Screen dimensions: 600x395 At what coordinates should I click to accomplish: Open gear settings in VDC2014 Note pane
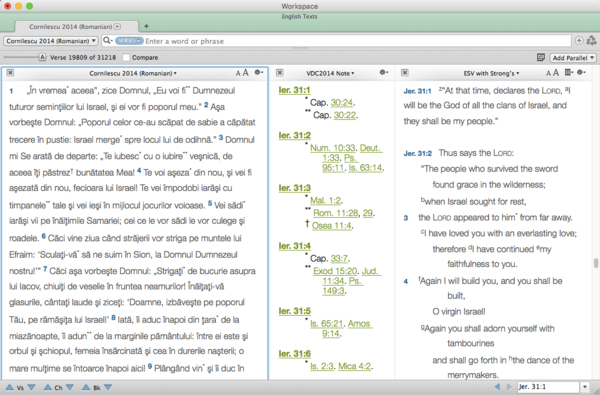(384, 72)
